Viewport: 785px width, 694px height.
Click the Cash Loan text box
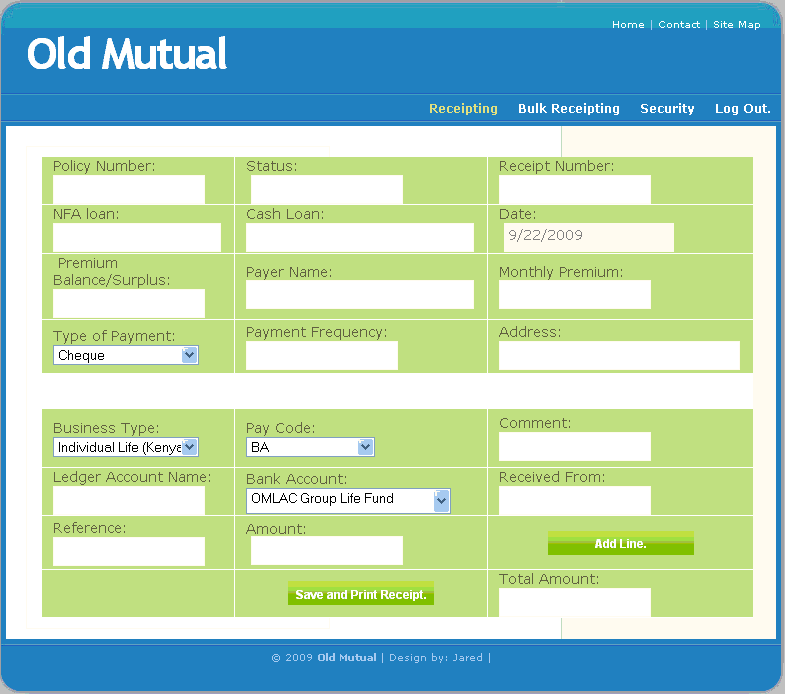pyautogui.click(x=359, y=237)
